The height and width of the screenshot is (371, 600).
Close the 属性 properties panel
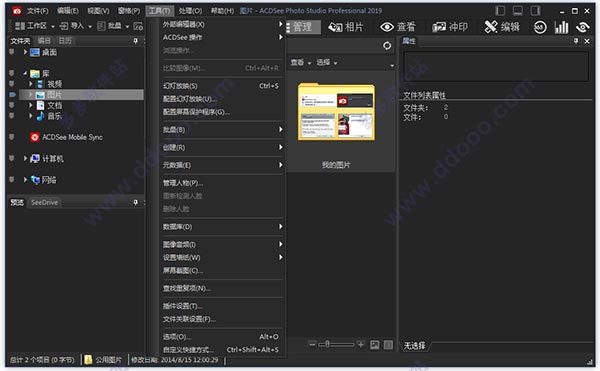coord(587,41)
